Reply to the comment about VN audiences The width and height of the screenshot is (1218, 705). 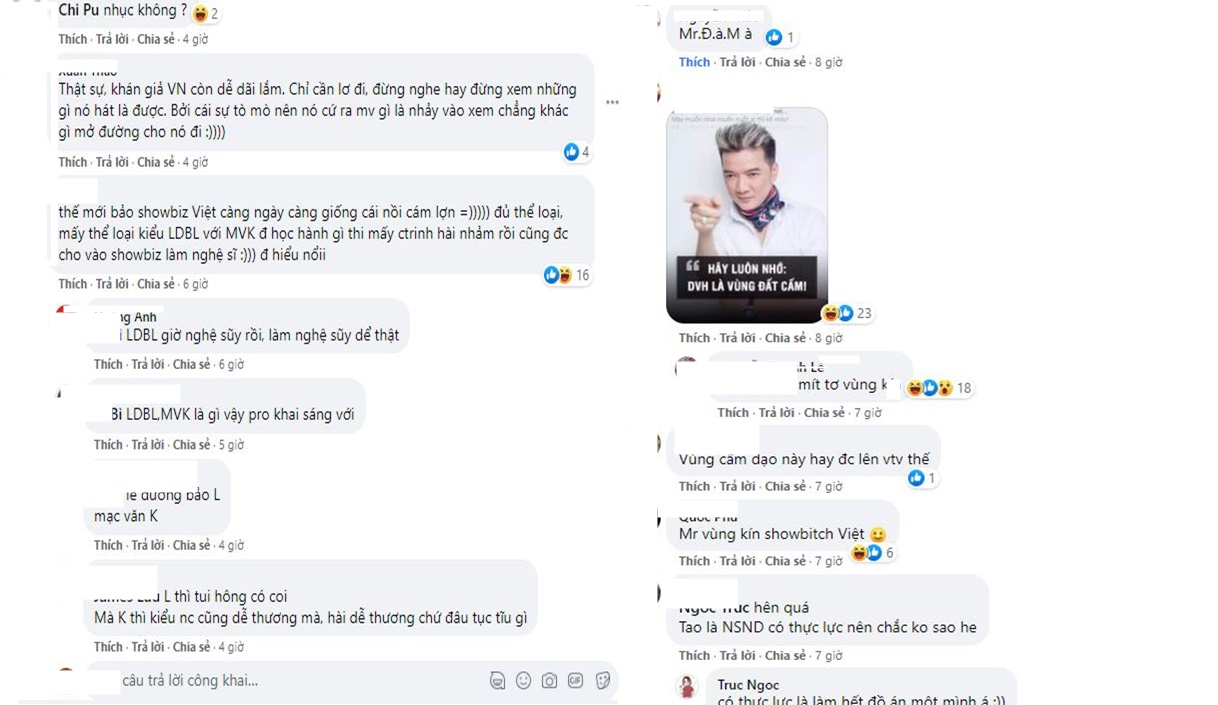click(x=112, y=162)
